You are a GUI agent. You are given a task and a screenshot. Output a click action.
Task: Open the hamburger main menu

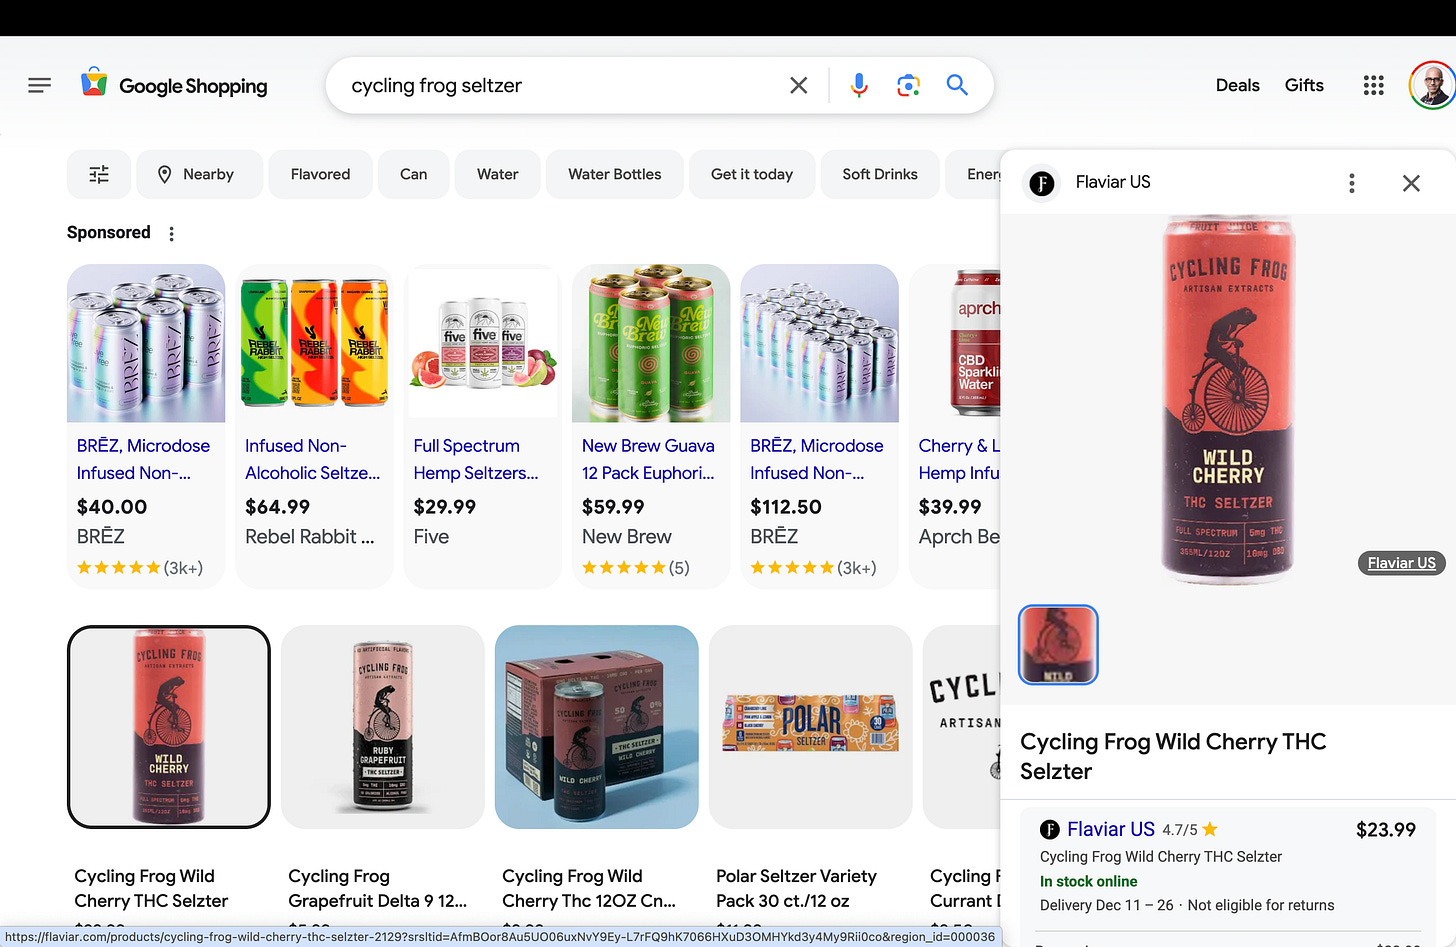tap(39, 86)
